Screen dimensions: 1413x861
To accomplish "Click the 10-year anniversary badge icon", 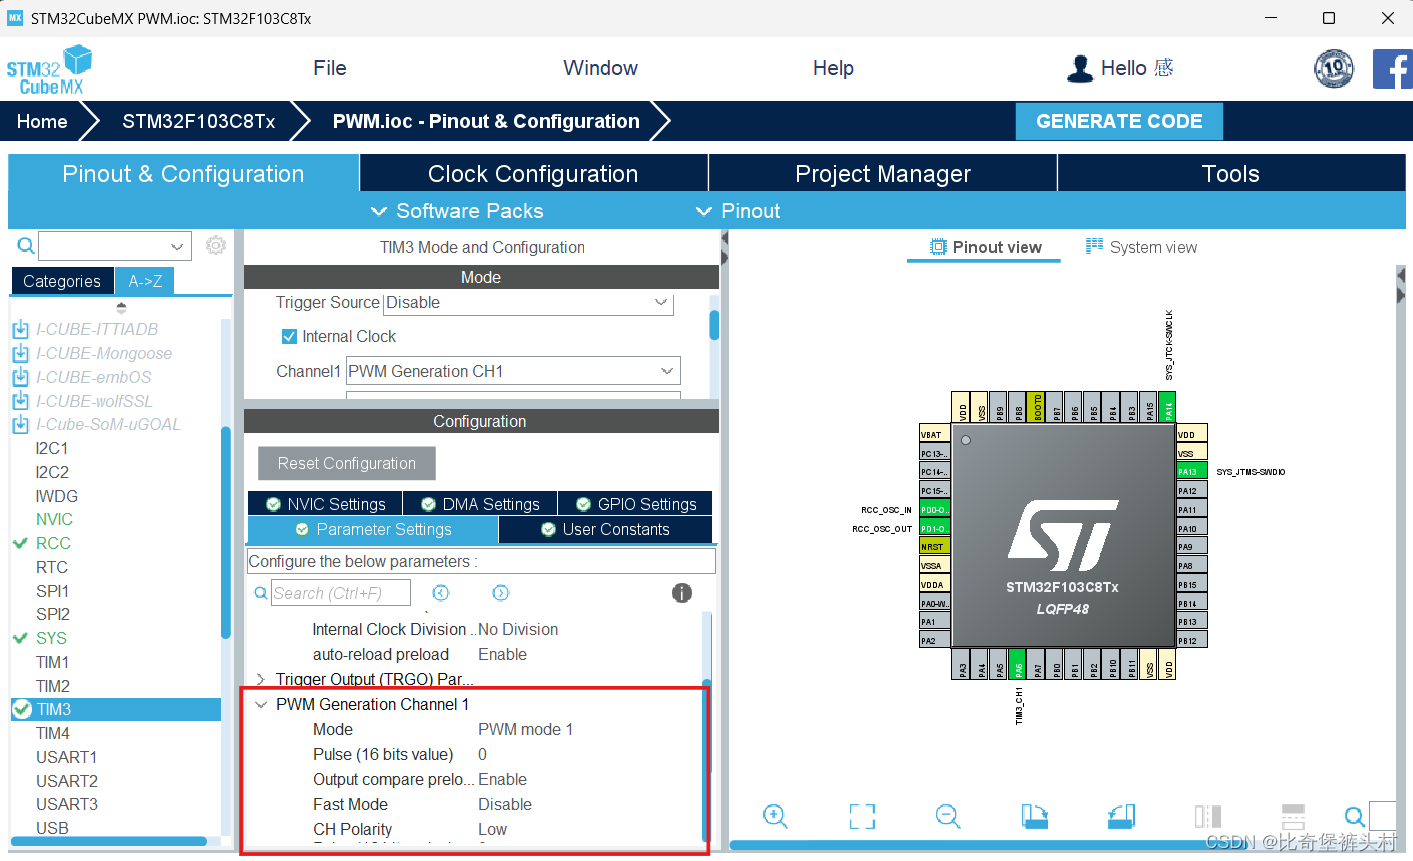I will (1334, 69).
